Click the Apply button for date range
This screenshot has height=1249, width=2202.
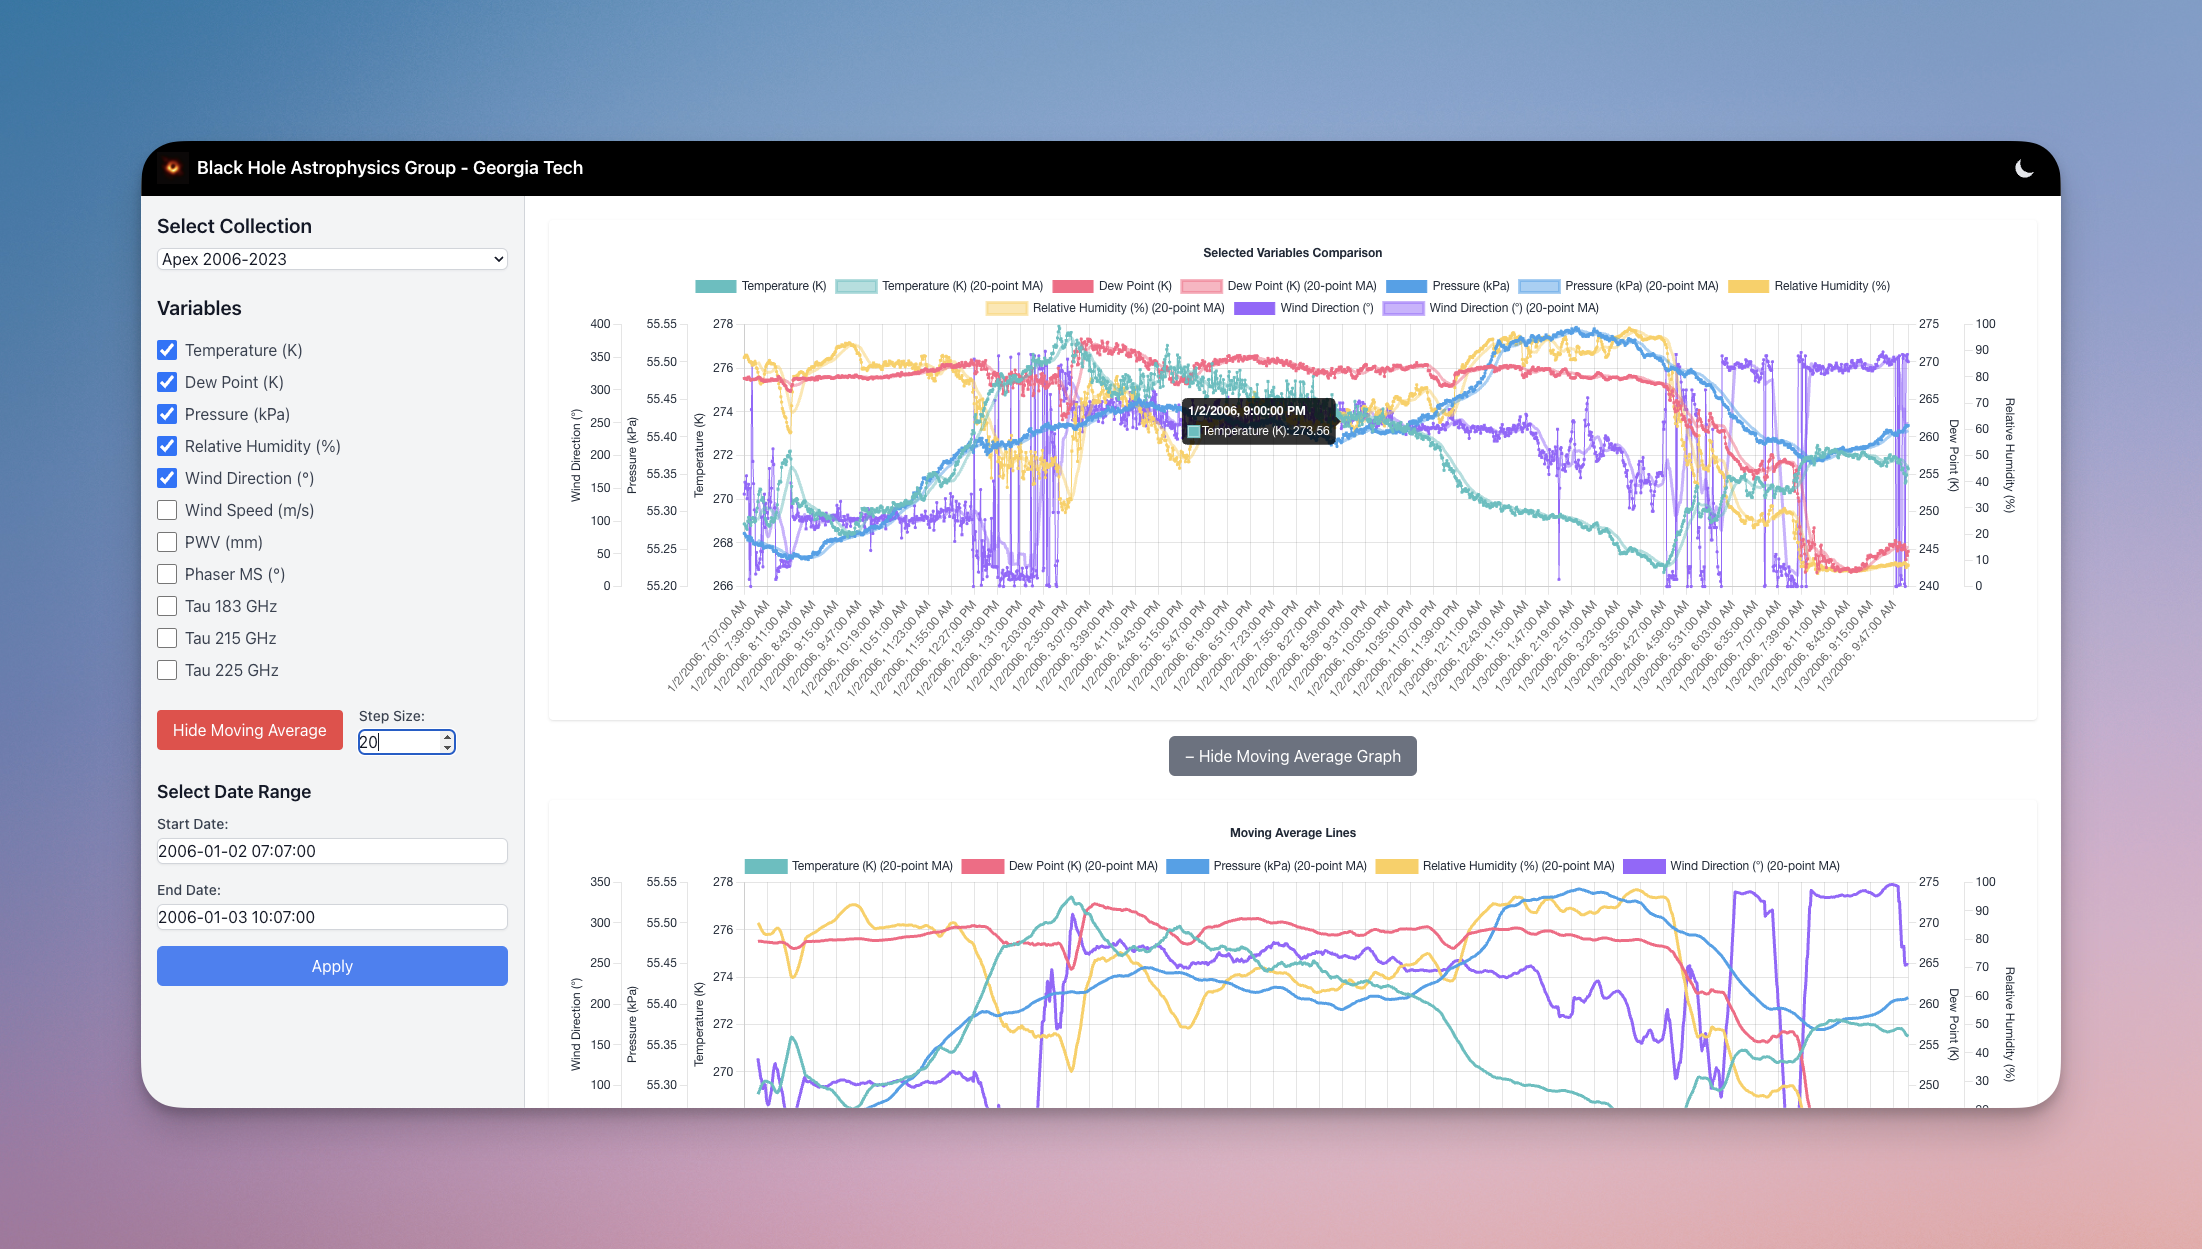331,966
